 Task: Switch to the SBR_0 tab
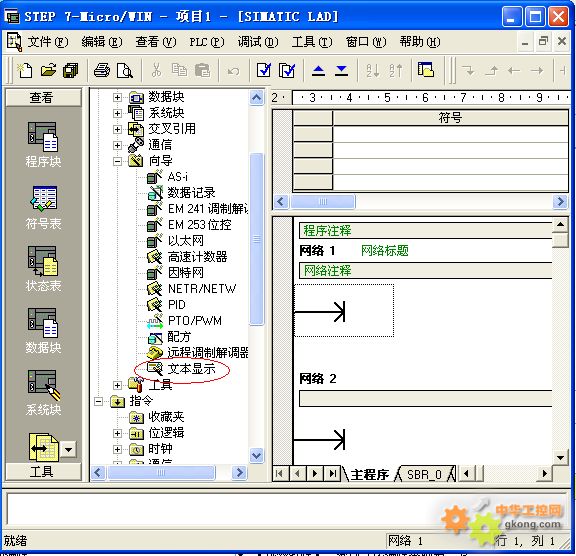pos(424,474)
